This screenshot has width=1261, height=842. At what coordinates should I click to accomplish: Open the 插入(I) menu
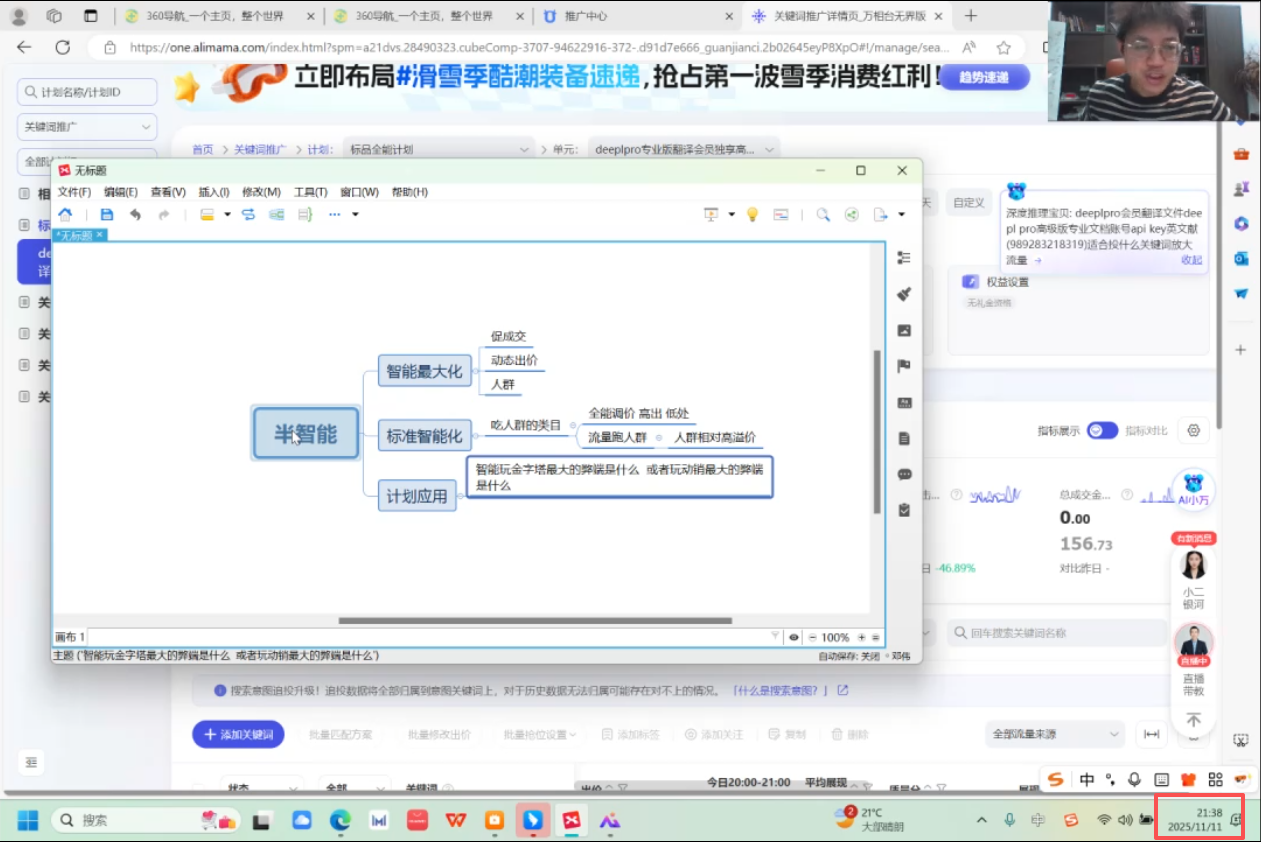click(214, 192)
